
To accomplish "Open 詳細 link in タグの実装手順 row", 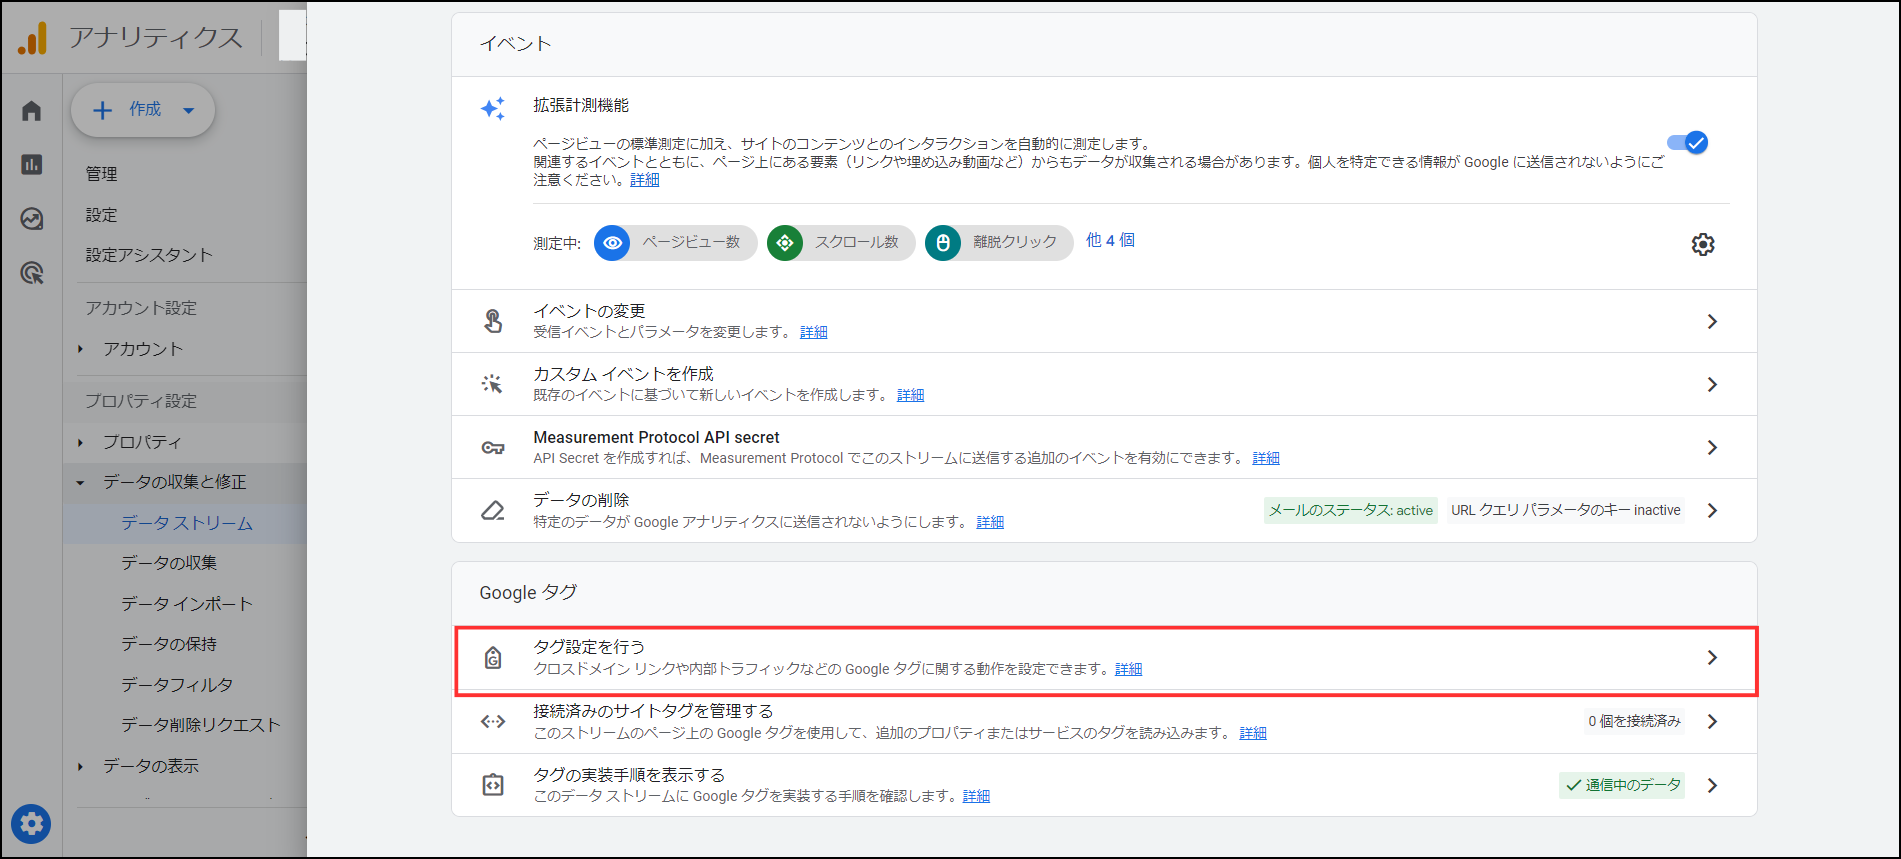I will click(x=976, y=796).
